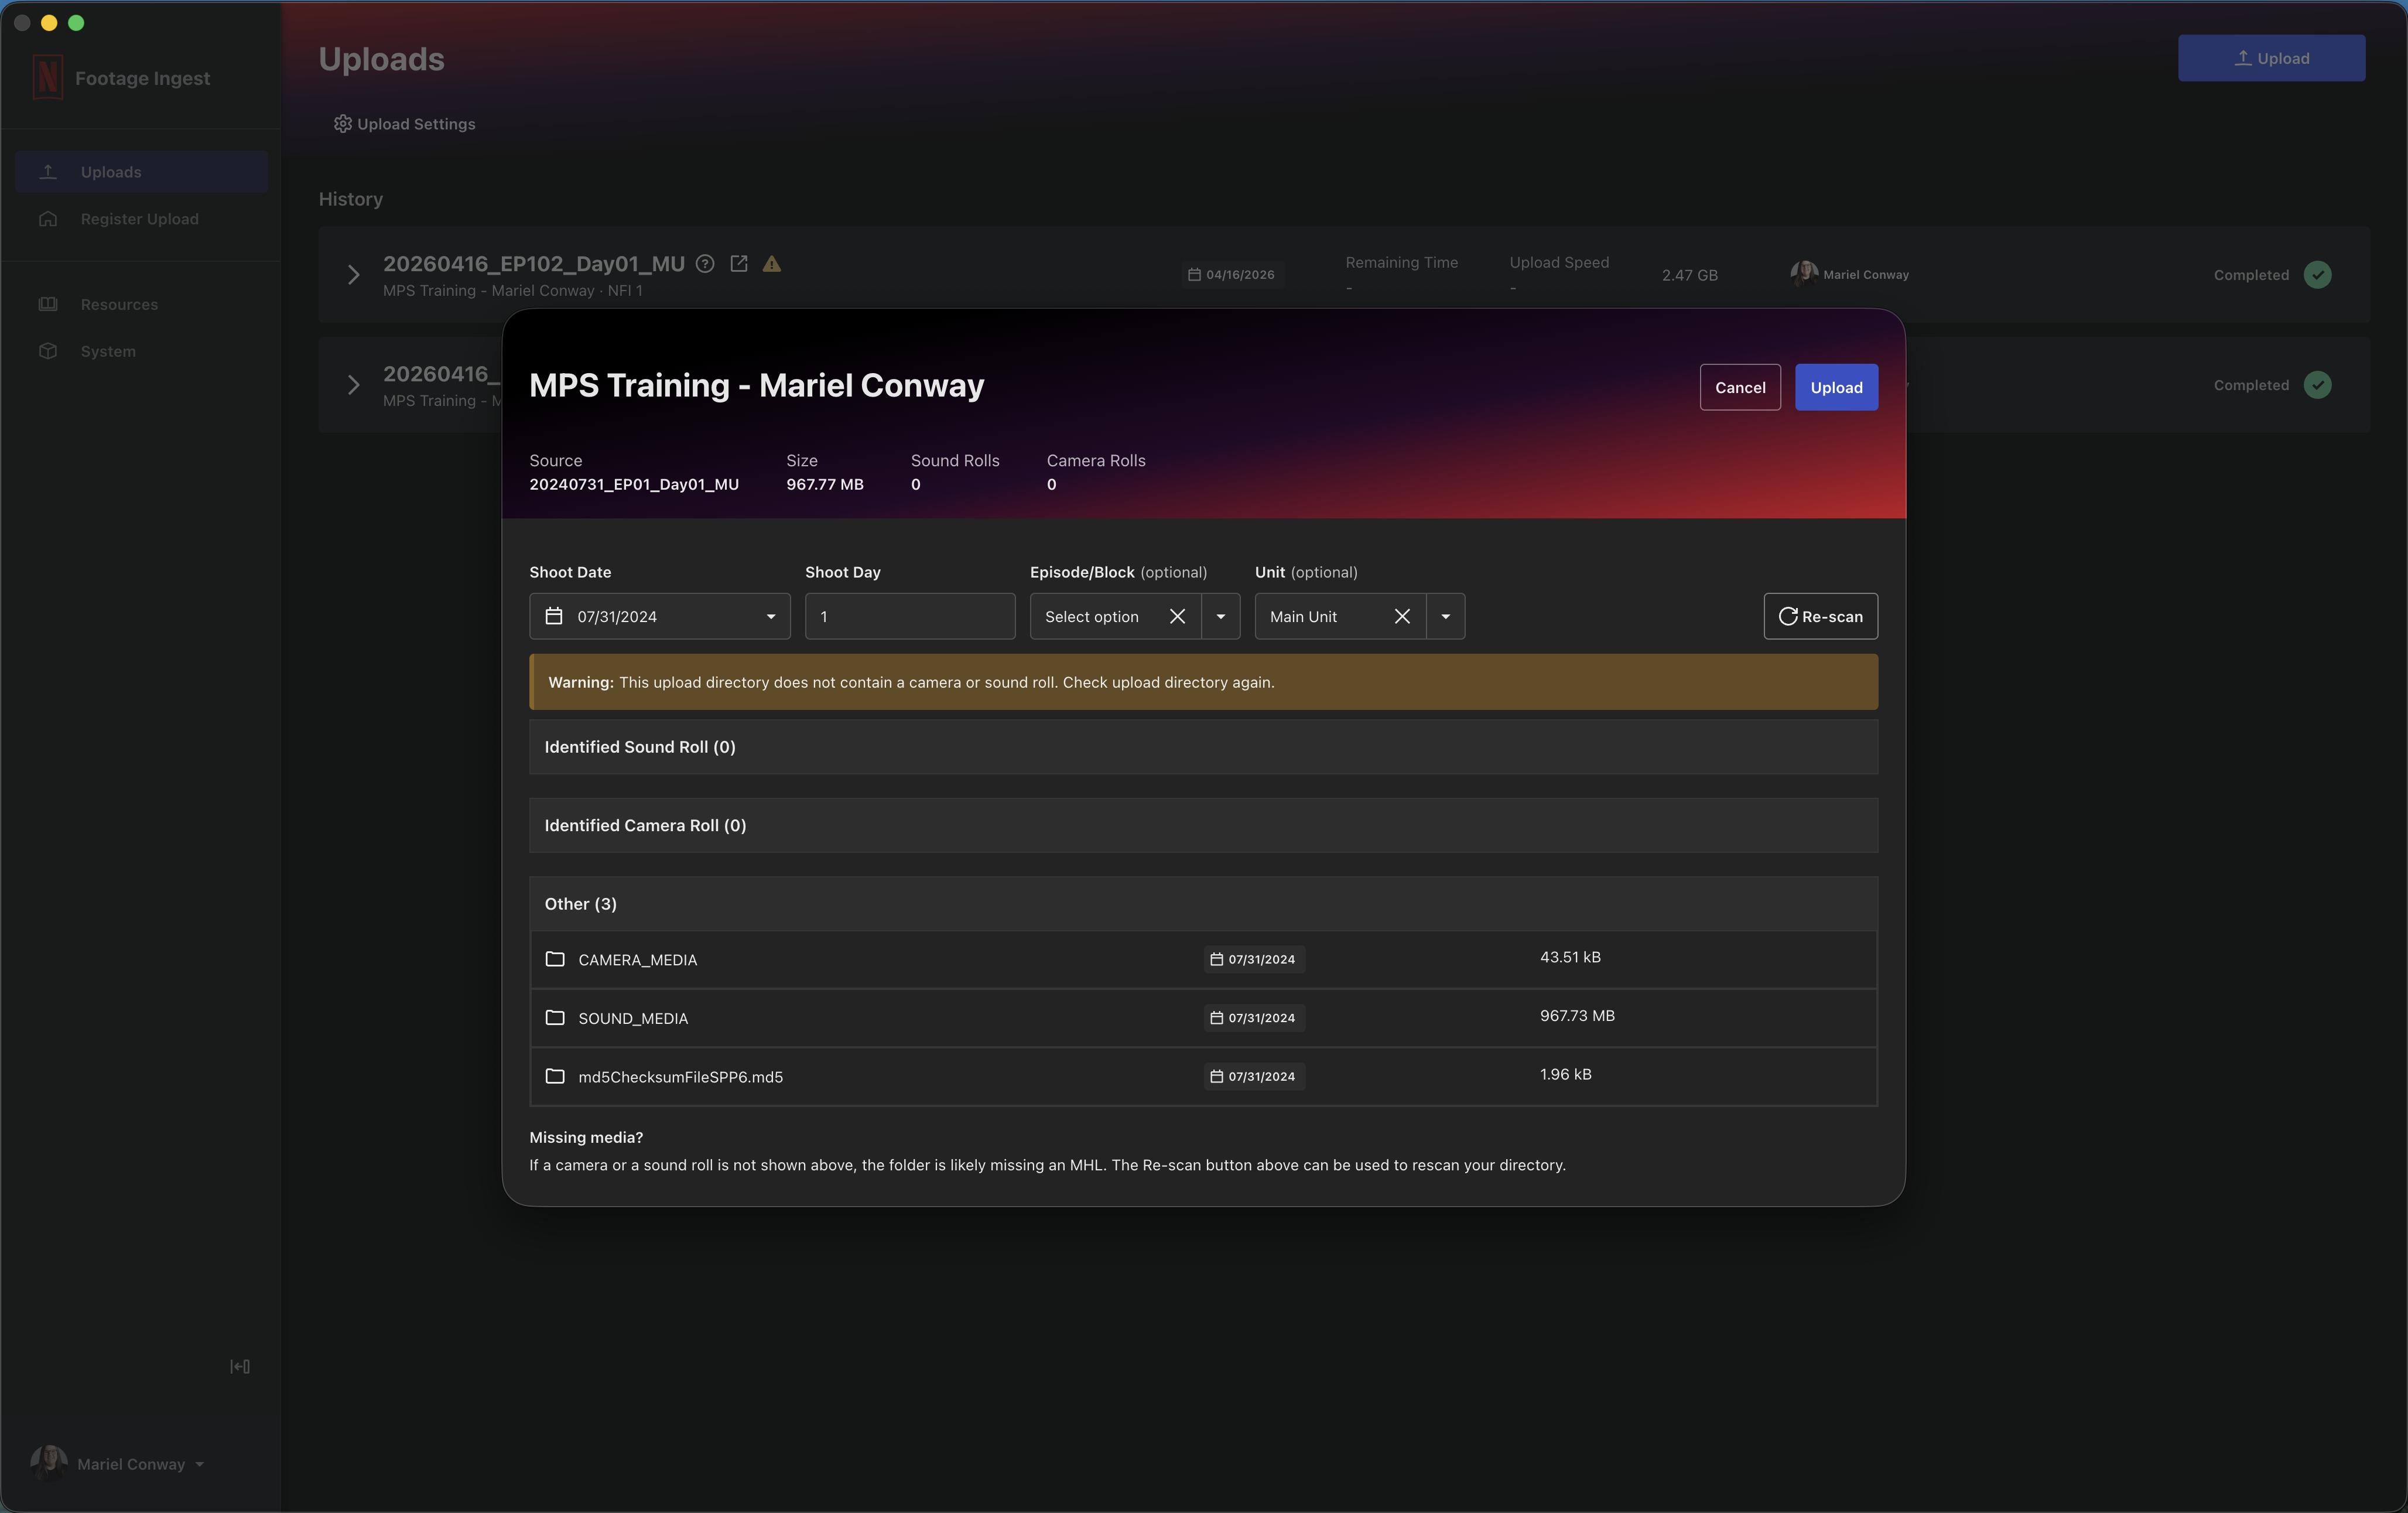The height and width of the screenshot is (1513, 2408).
Task: Click the Register Upload home icon
Action: [48, 219]
